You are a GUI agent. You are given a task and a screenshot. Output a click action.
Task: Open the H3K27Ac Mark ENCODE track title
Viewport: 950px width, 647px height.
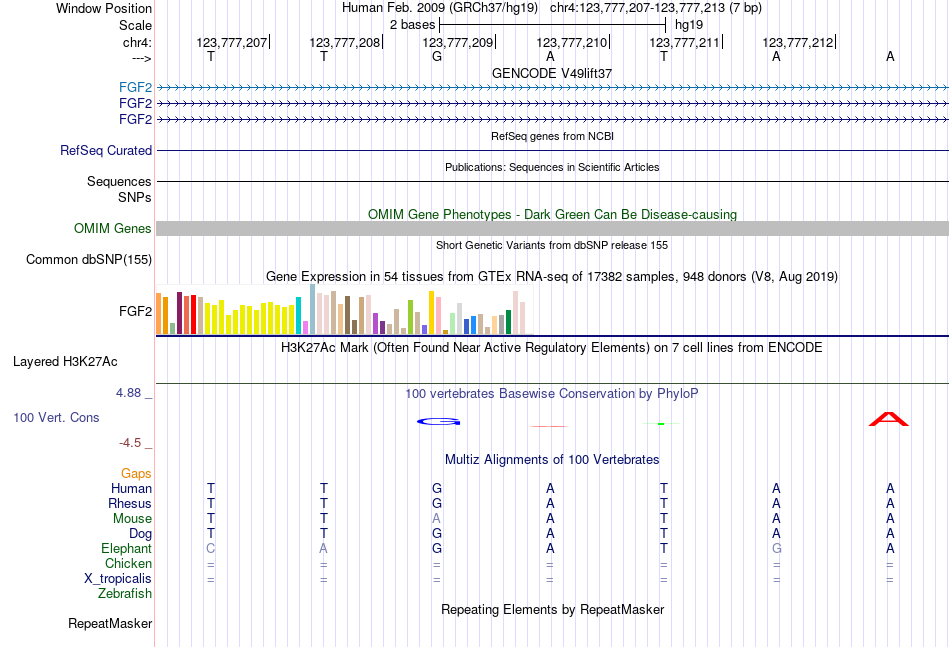(552, 348)
